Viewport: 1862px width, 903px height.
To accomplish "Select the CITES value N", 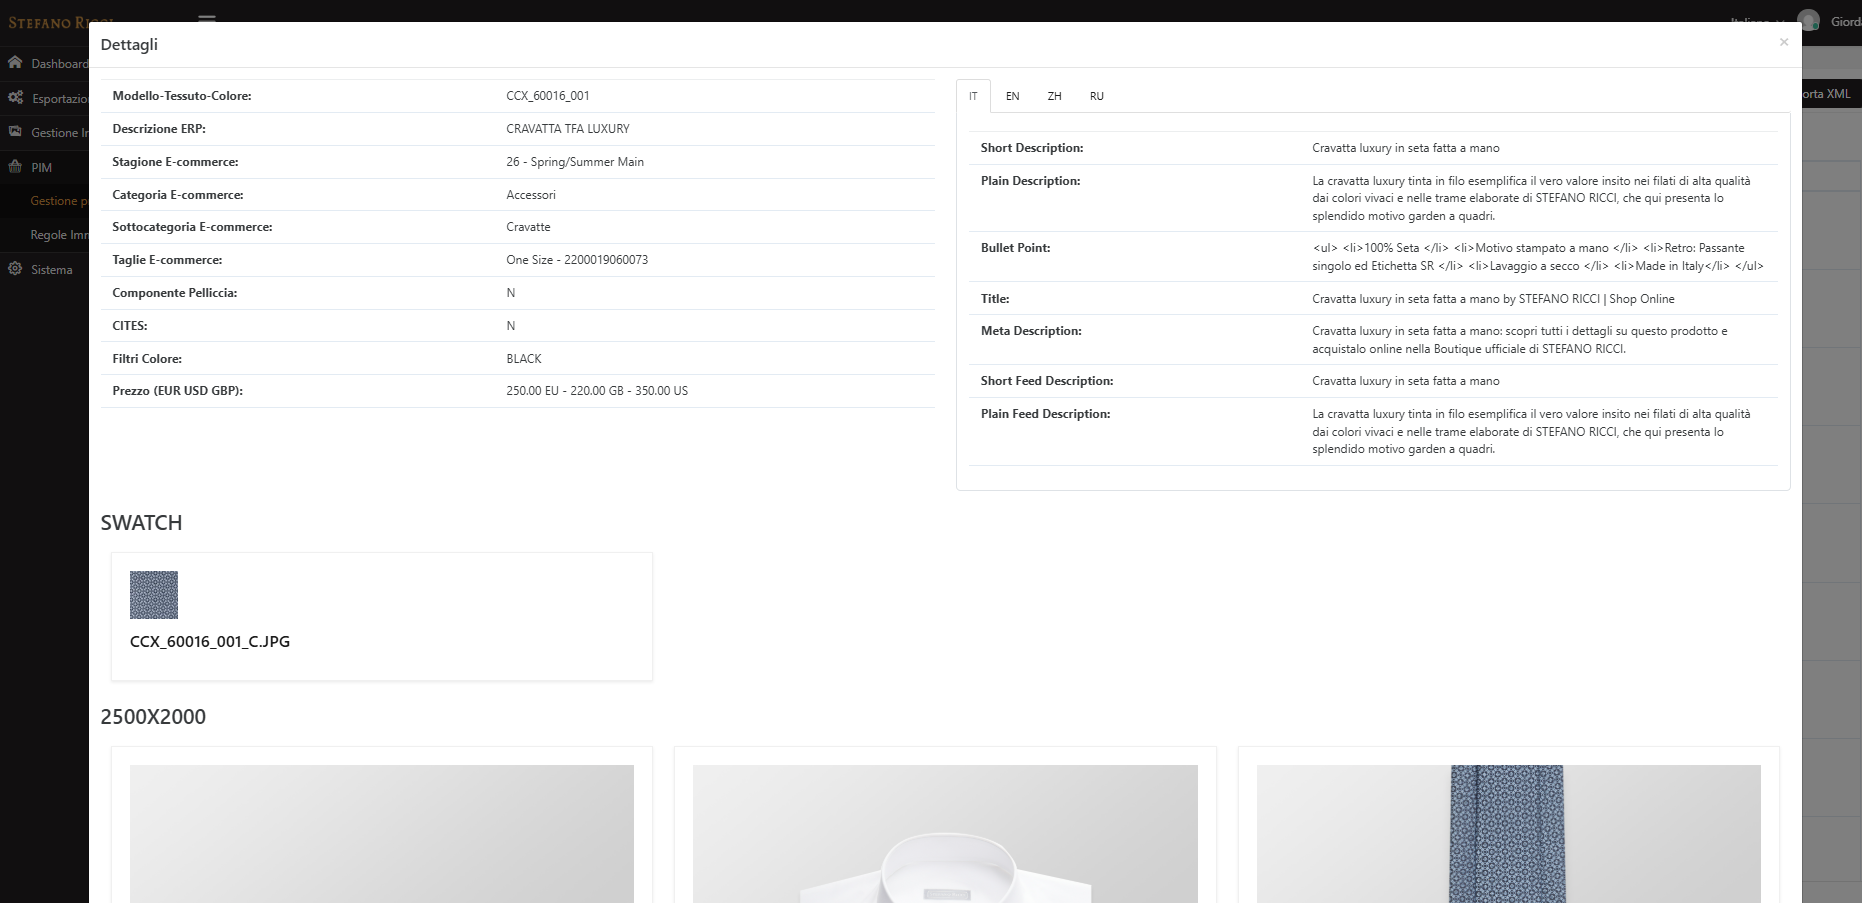I will pos(511,326).
